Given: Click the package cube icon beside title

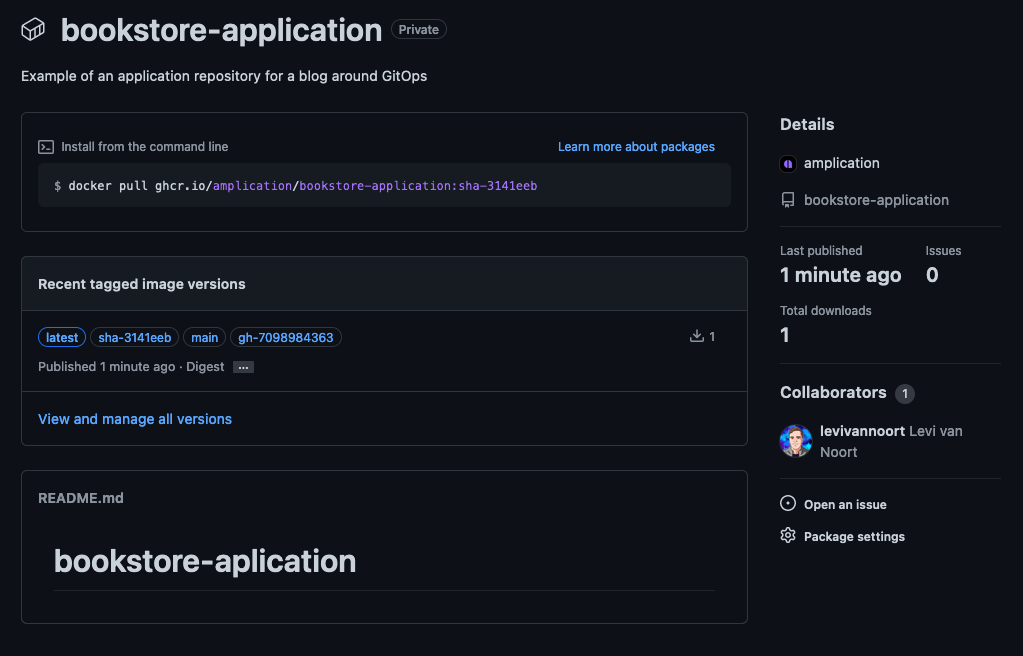Looking at the screenshot, I should [x=33, y=29].
